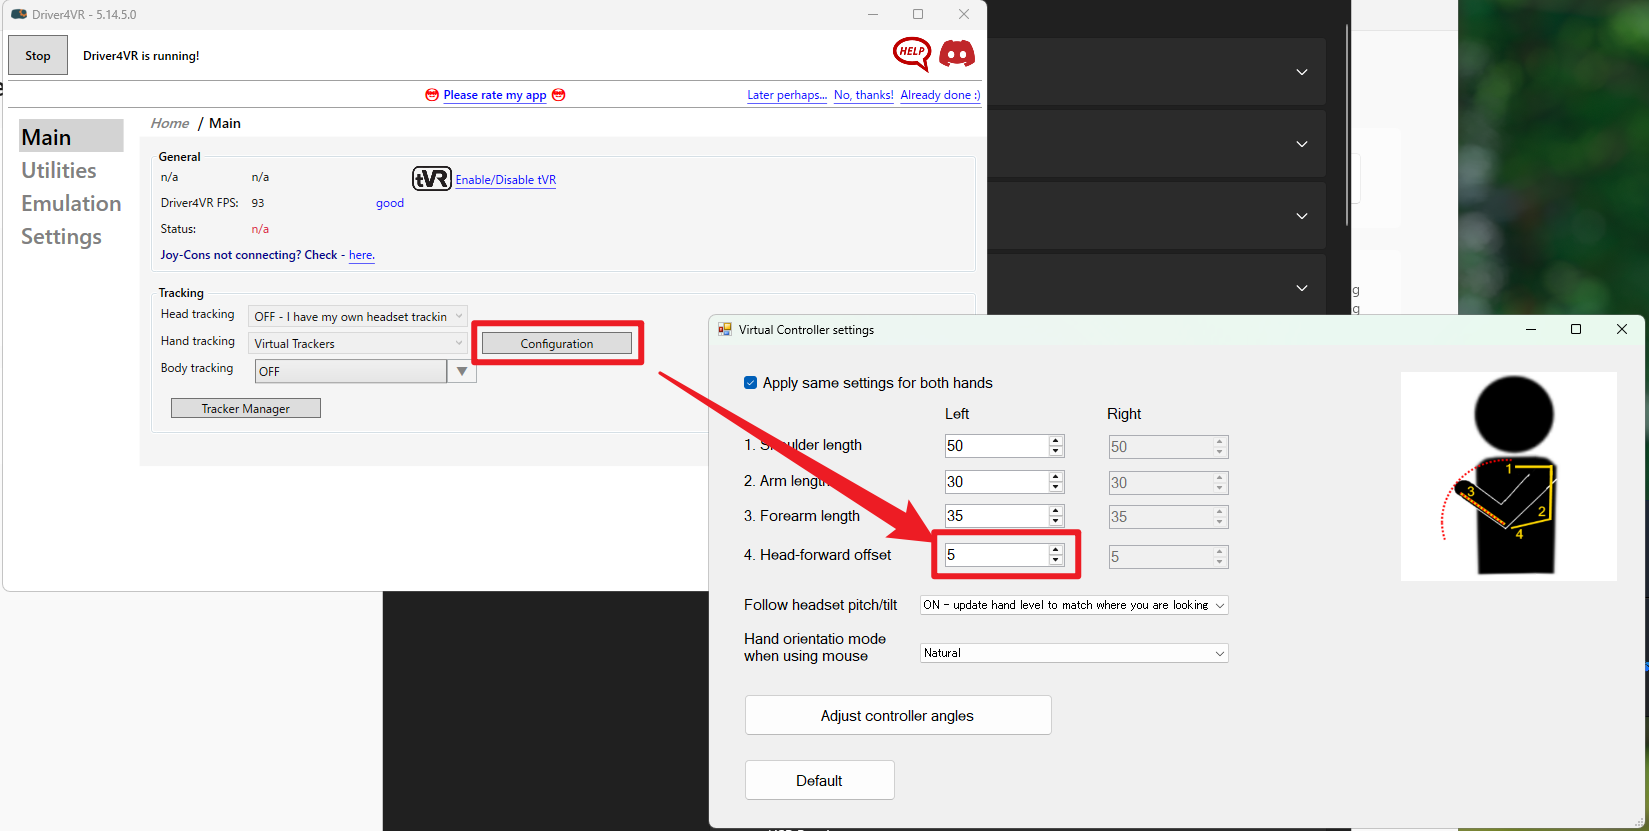Reset values with Default button
The width and height of the screenshot is (1649, 831).
[x=820, y=780]
